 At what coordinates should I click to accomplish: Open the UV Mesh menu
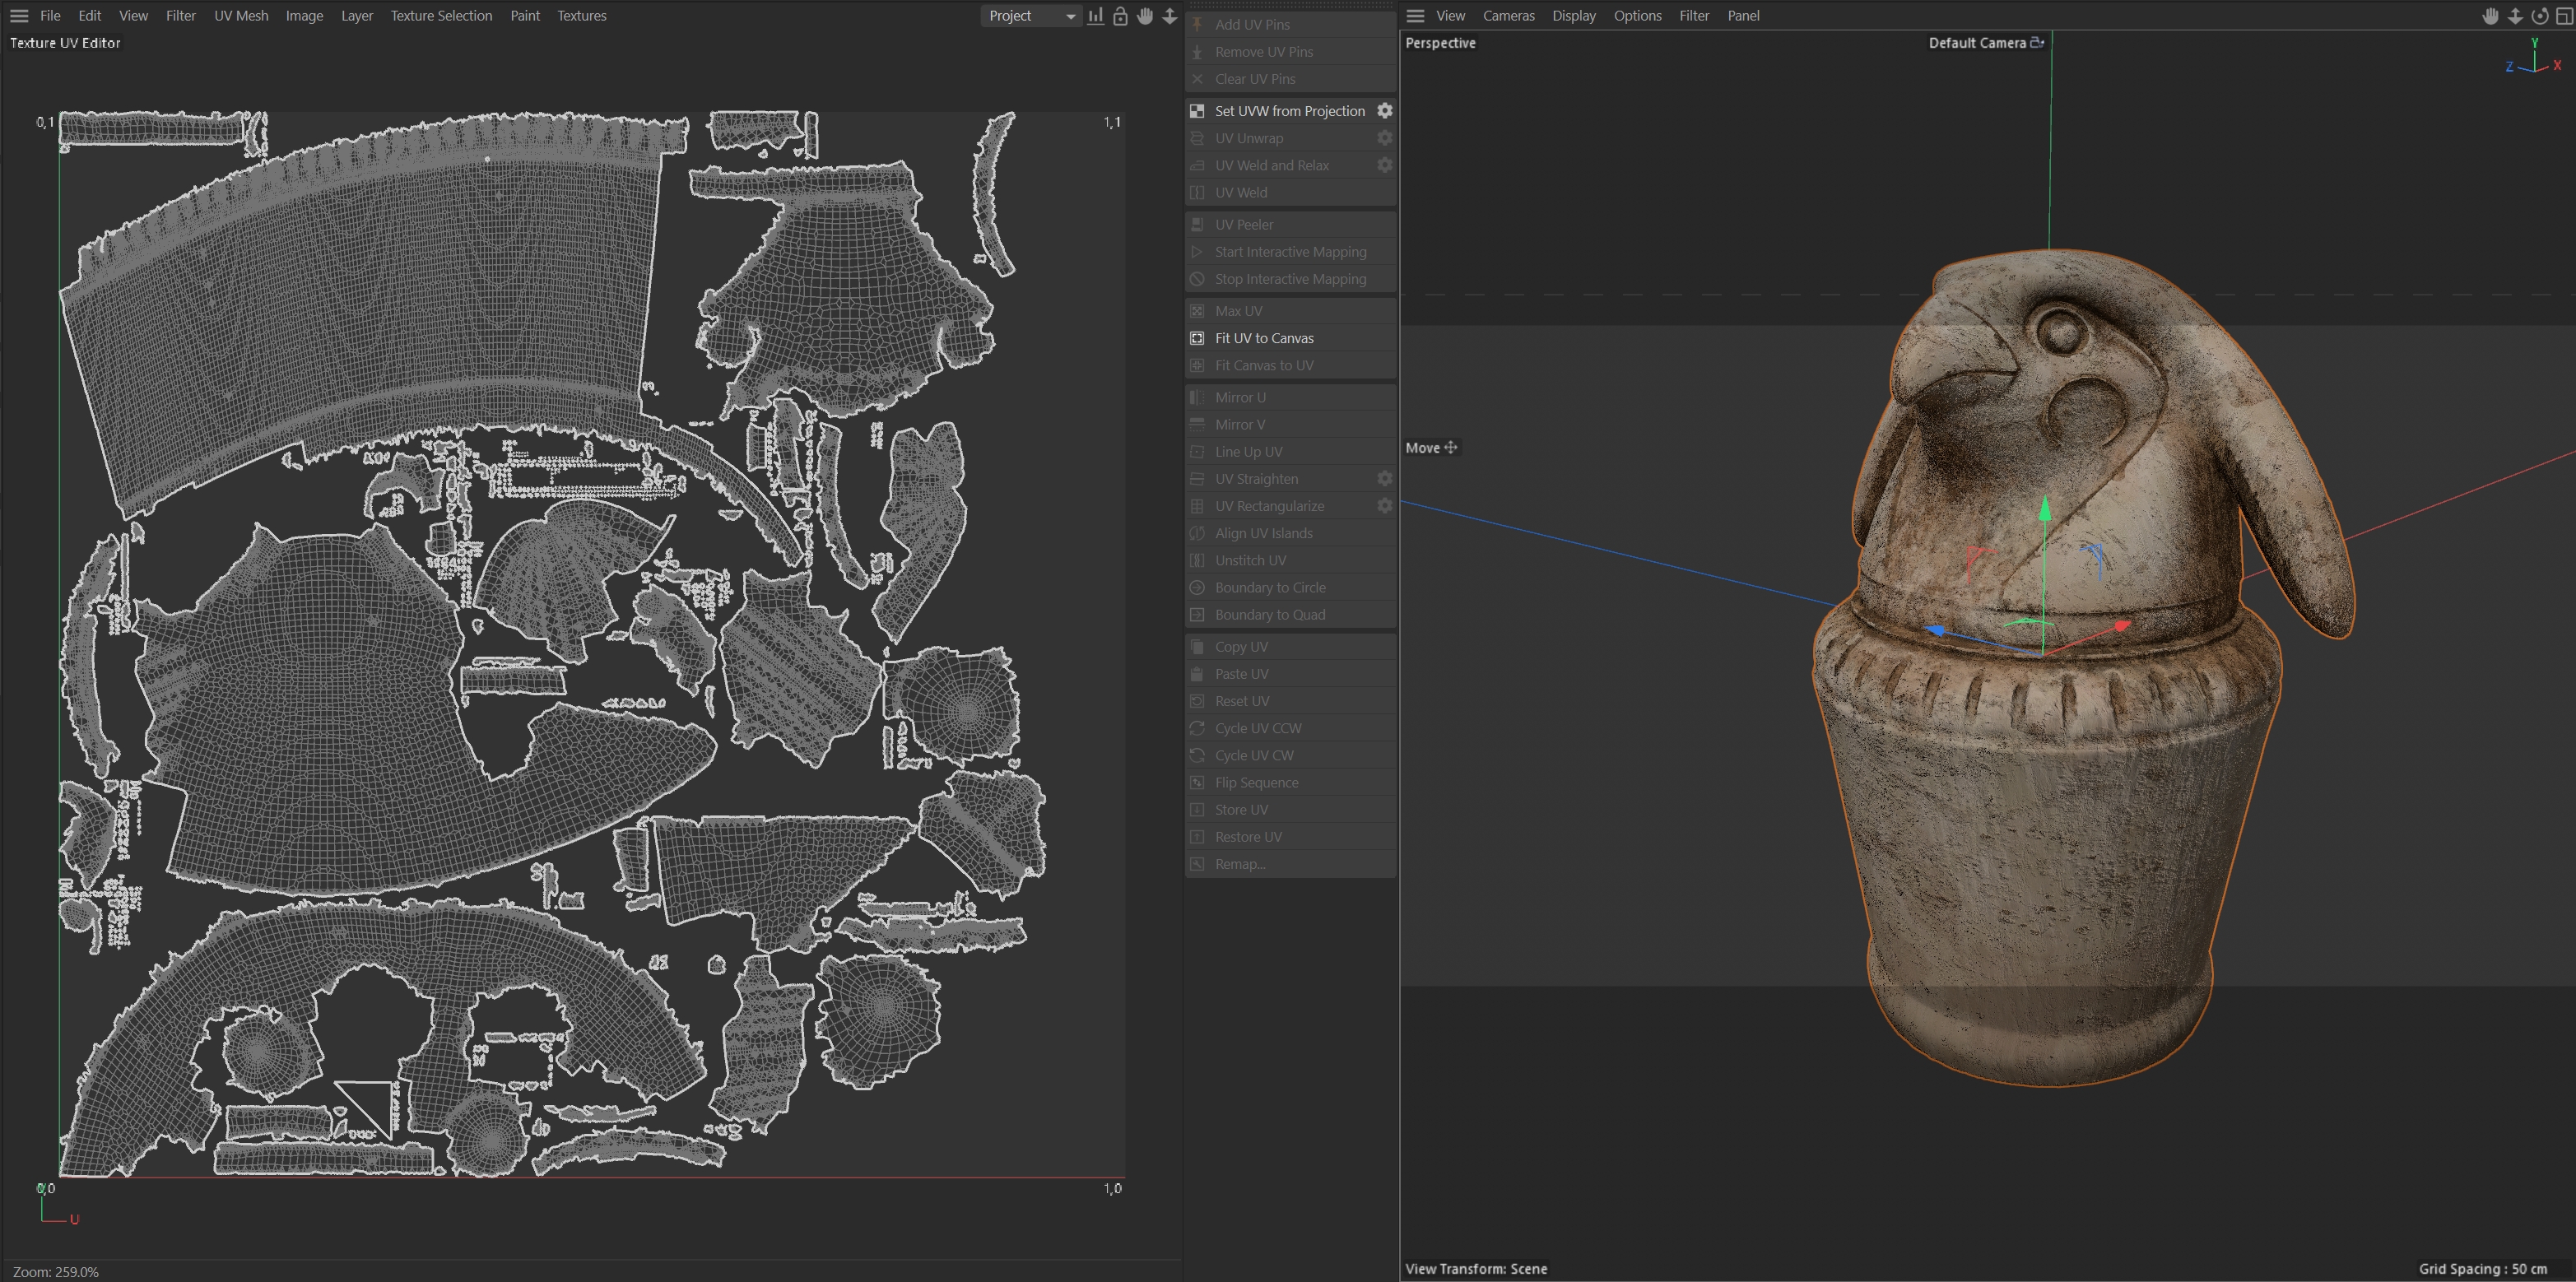[241, 16]
